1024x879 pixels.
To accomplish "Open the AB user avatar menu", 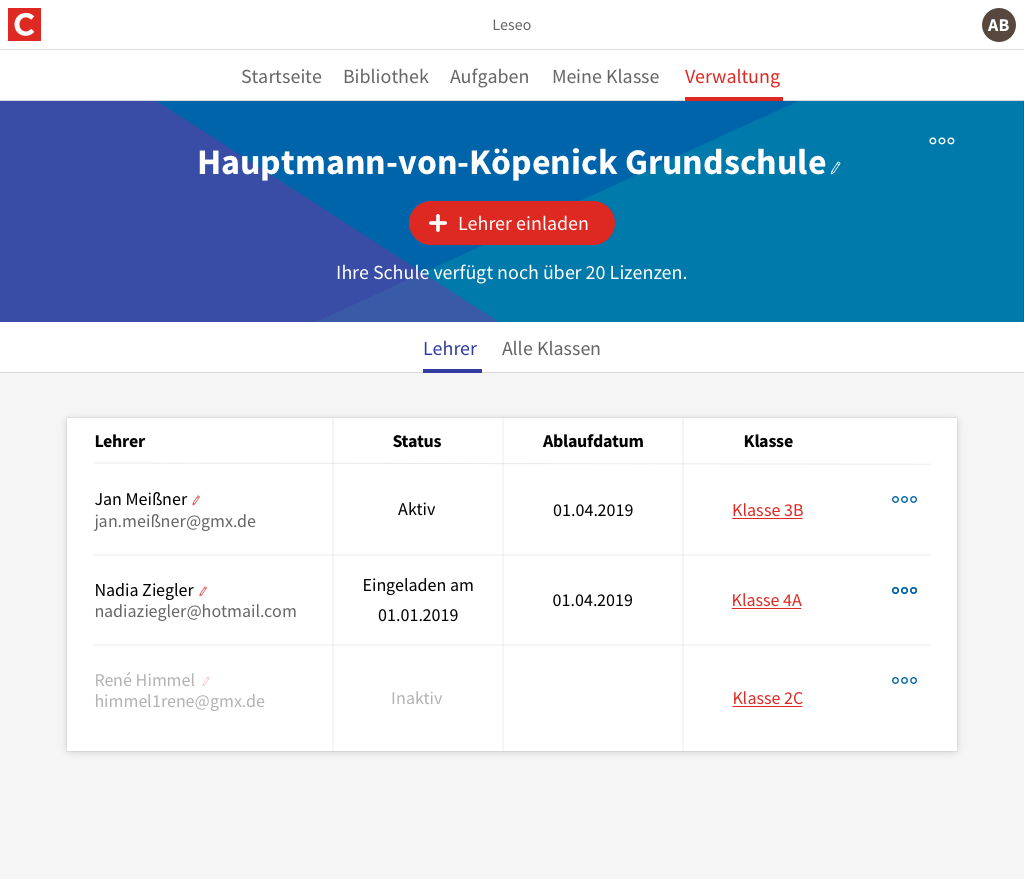I will click(998, 25).
